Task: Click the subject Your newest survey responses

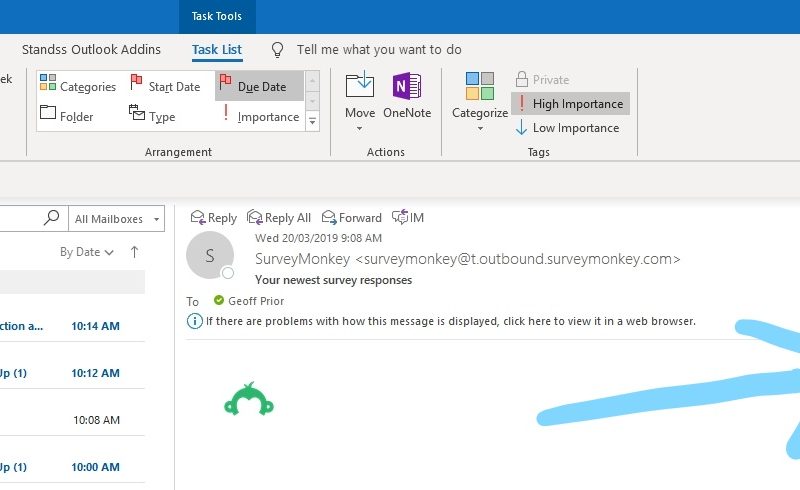Action: (x=334, y=280)
